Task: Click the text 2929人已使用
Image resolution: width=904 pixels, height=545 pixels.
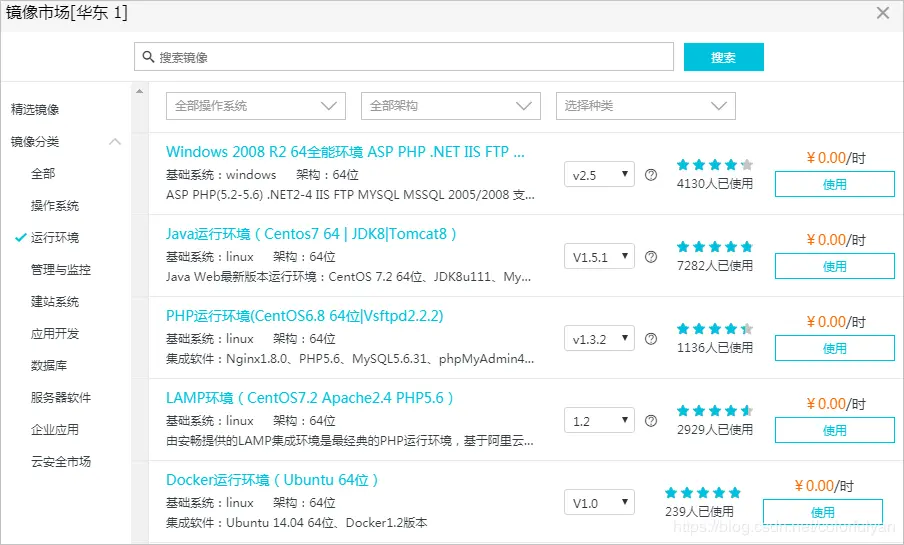Action: coord(715,430)
